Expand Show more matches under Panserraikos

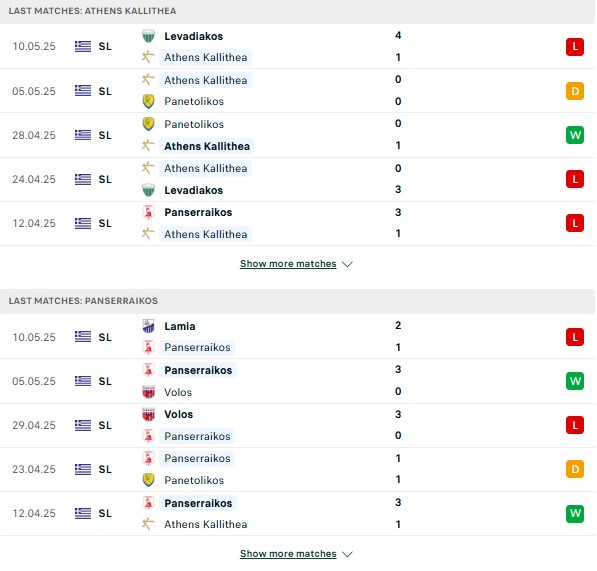288,554
